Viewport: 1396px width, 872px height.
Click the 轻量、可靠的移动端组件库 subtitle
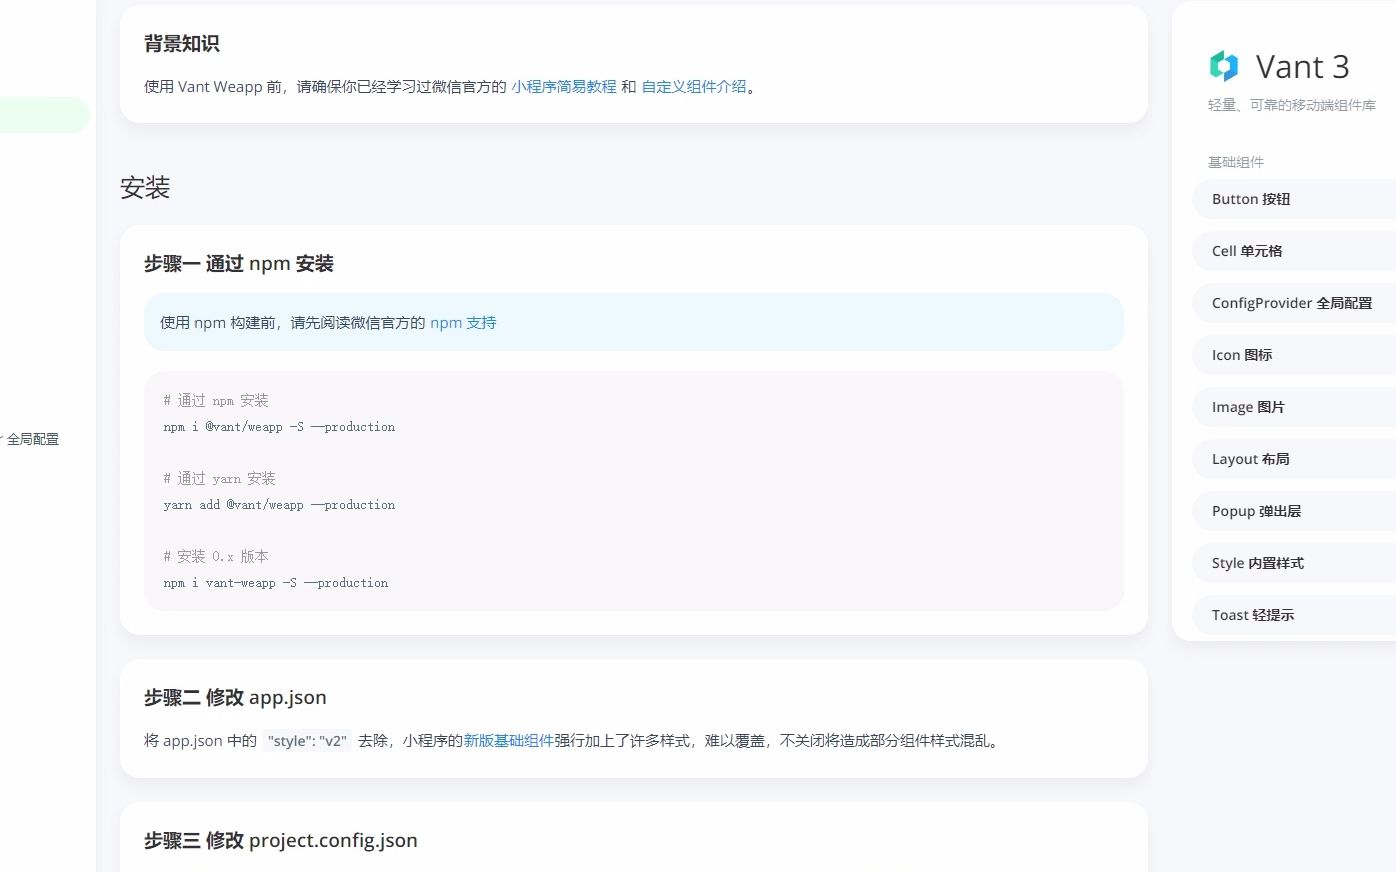[x=1292, y=105]
